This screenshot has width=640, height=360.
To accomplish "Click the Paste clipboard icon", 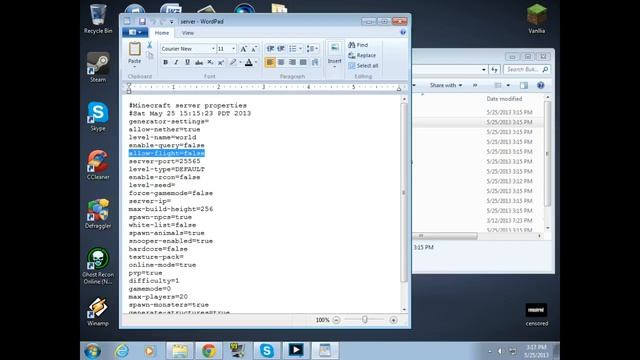I will point(134,49).
